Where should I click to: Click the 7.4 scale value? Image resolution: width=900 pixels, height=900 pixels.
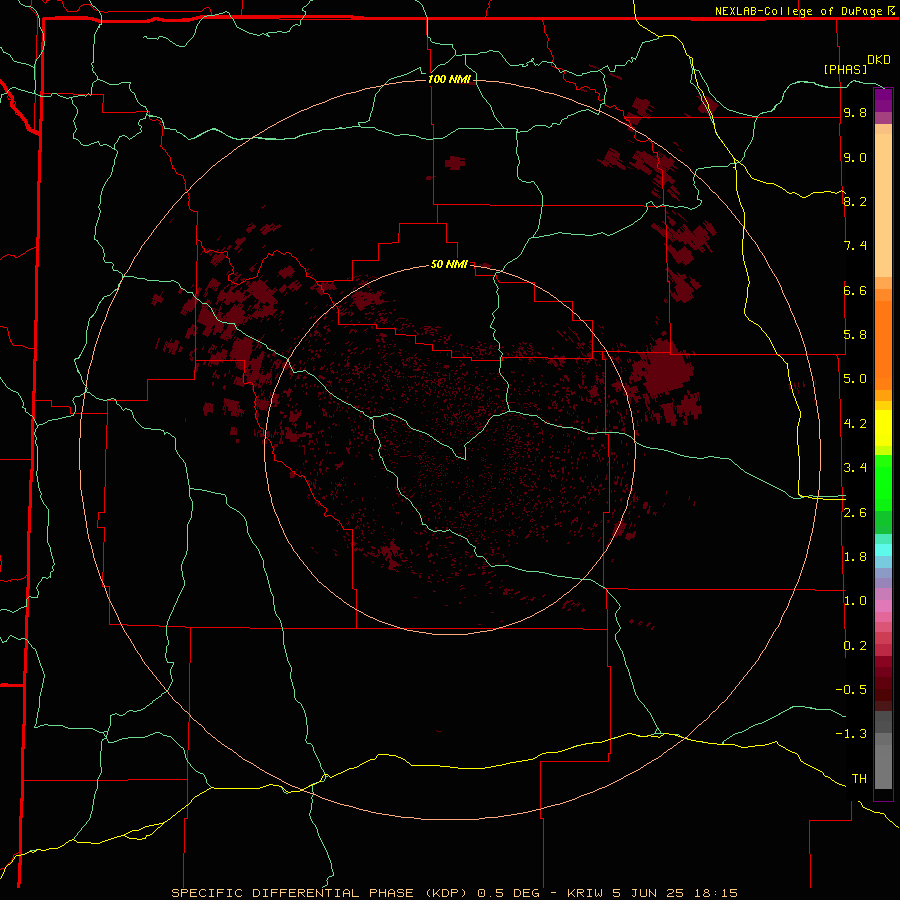point(855,246)
